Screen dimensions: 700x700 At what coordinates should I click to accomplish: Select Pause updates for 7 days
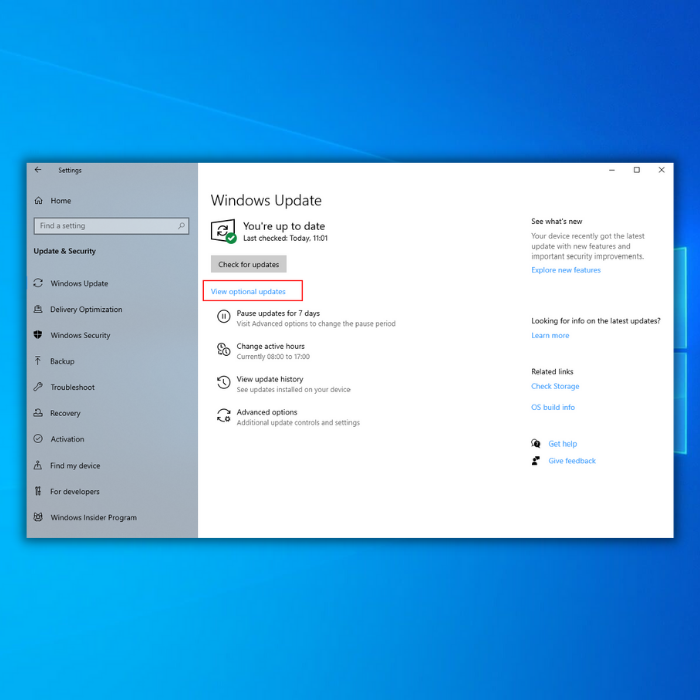coord(278,313)
